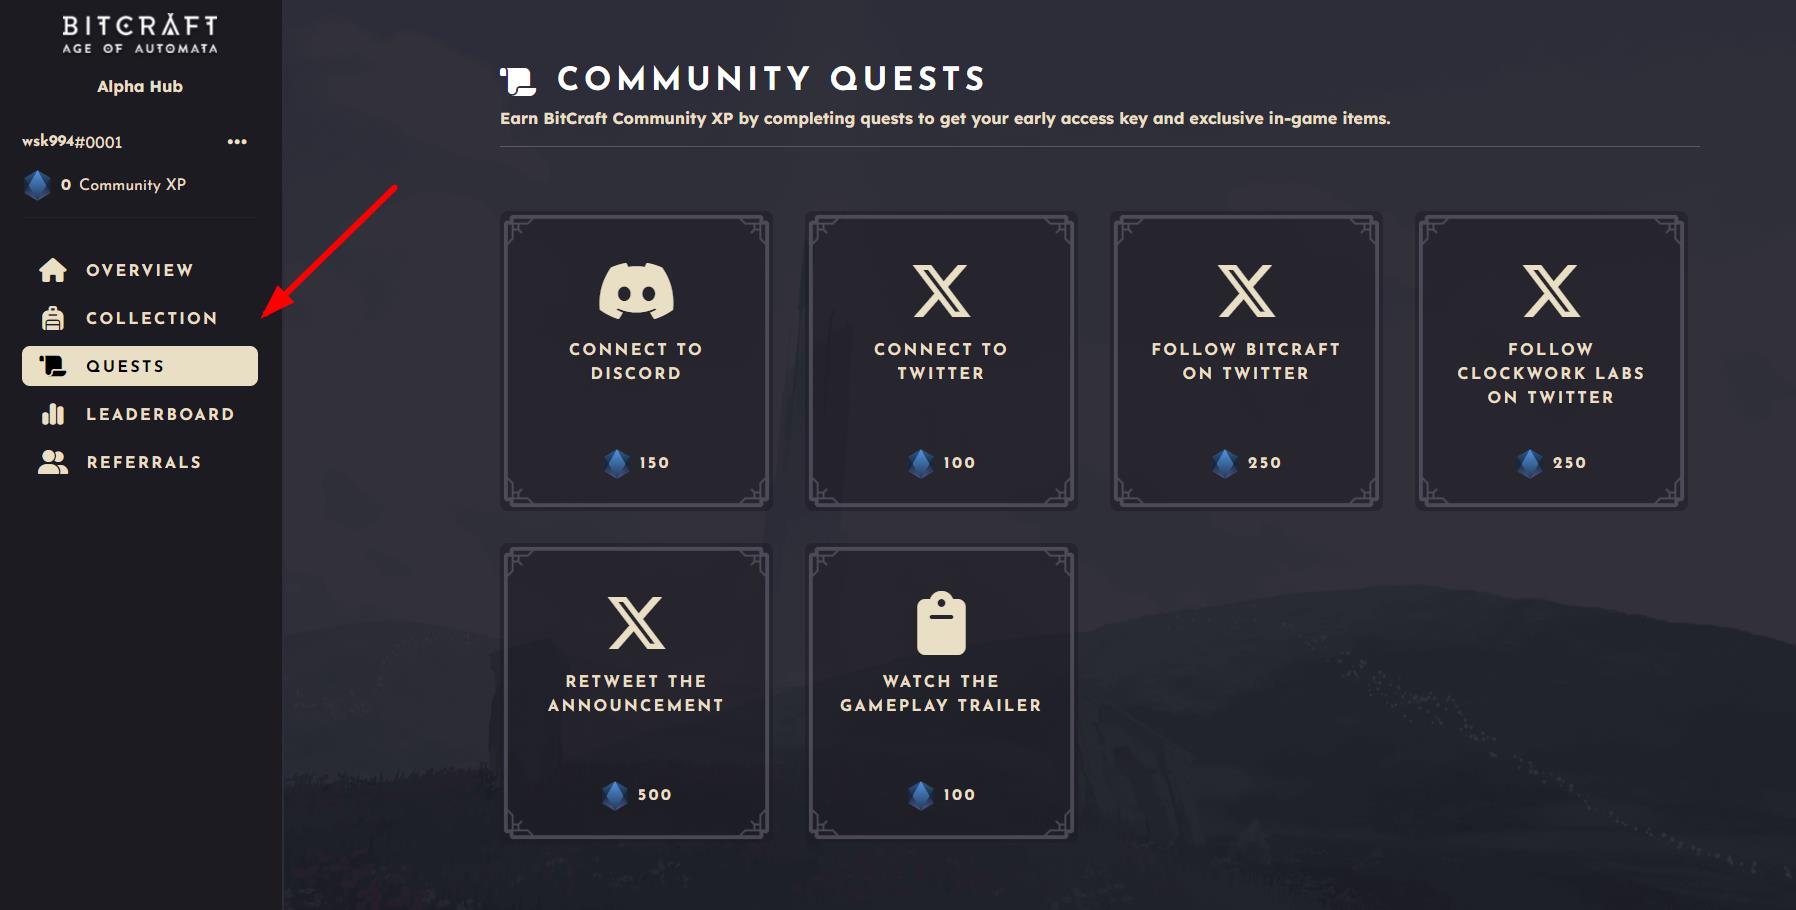Click the Discord logo icon
Screen dimensions: 1796x910
pyautogui.click(x=636, y=291)
